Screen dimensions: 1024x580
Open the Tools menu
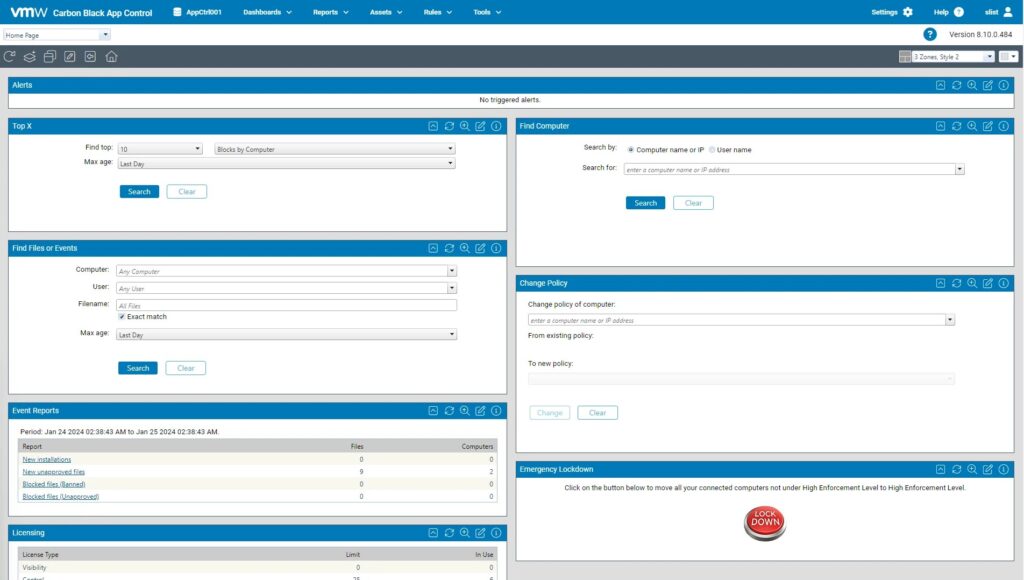pos(487,12)
